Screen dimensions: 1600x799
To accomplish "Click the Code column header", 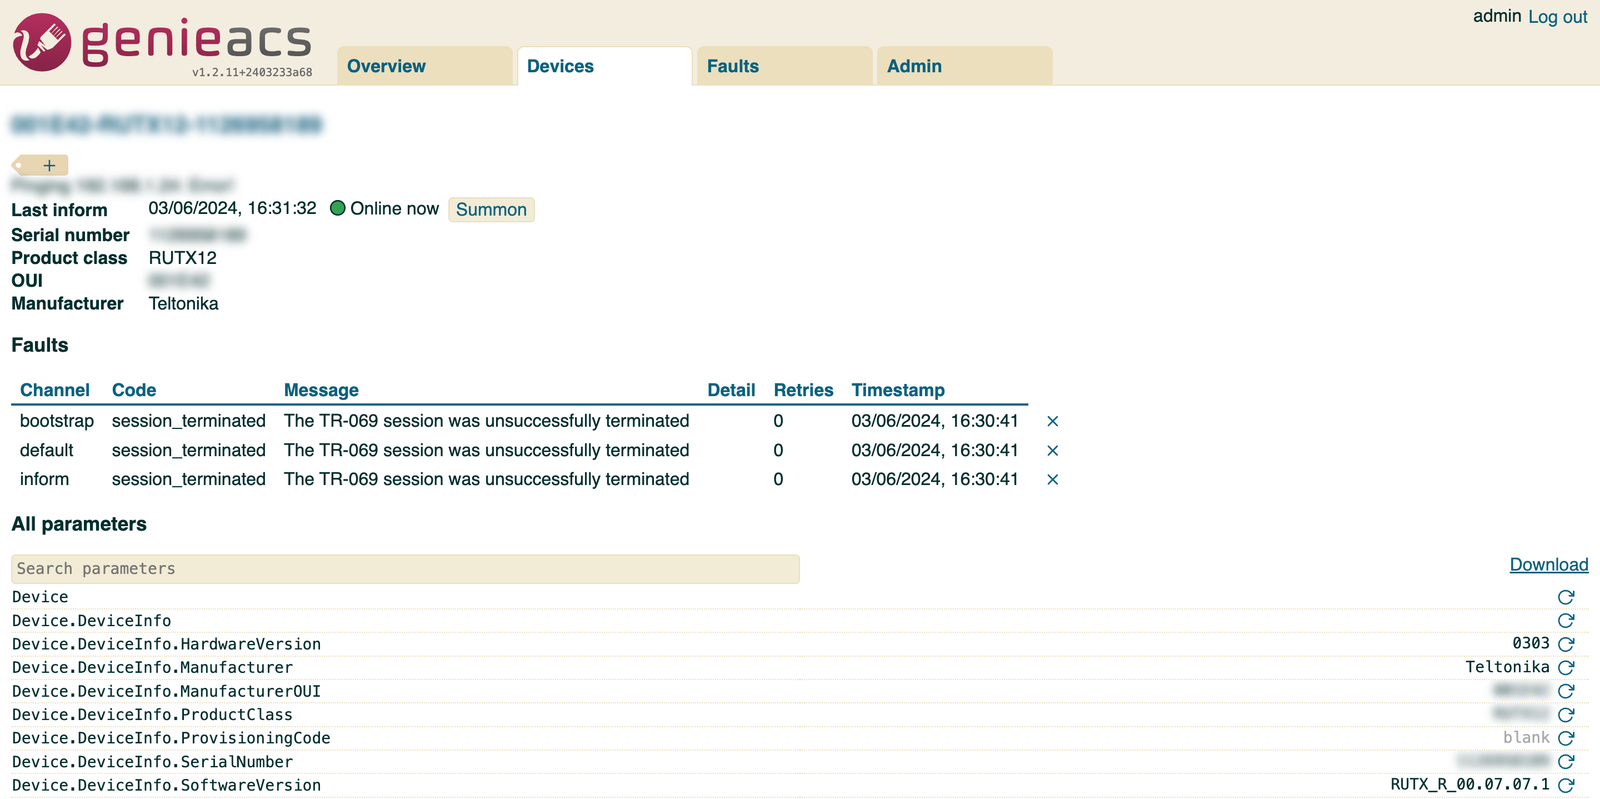I will pos(134,390).
